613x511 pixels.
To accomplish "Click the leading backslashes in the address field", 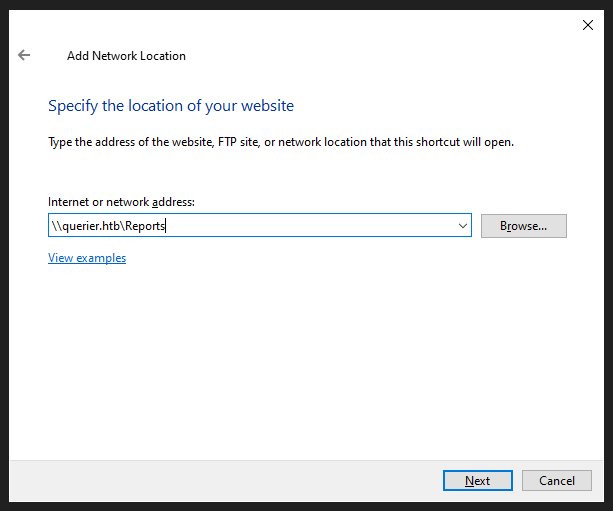I will pos(56,226).
